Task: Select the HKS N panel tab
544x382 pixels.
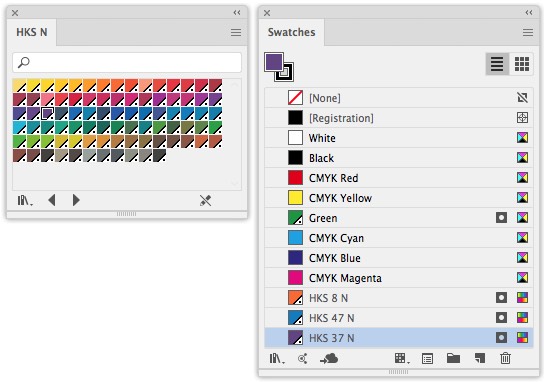Action: [x=32, y=32]
